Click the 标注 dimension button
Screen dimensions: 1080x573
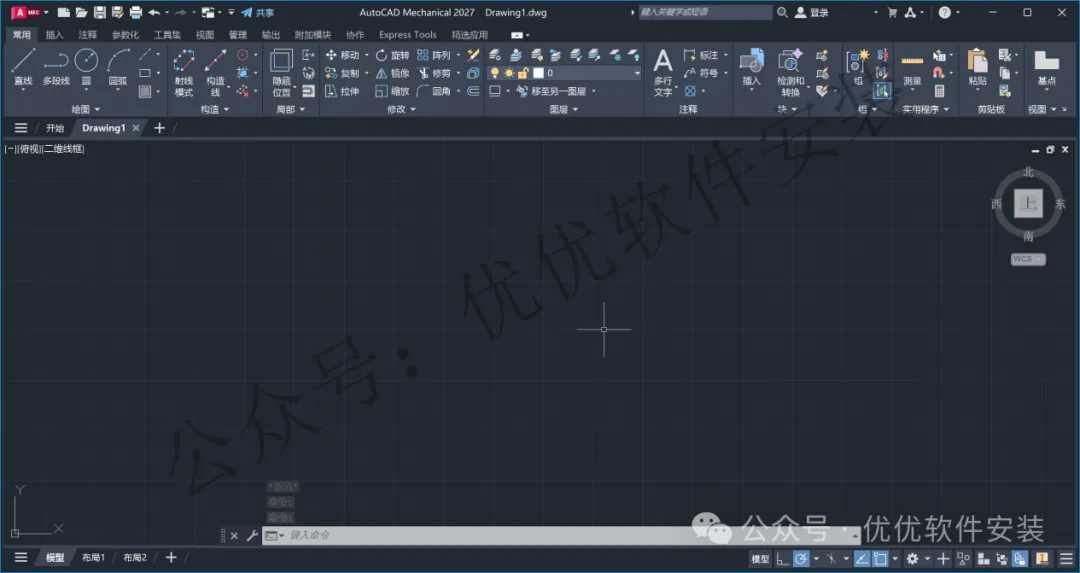[x=702, y=55]
